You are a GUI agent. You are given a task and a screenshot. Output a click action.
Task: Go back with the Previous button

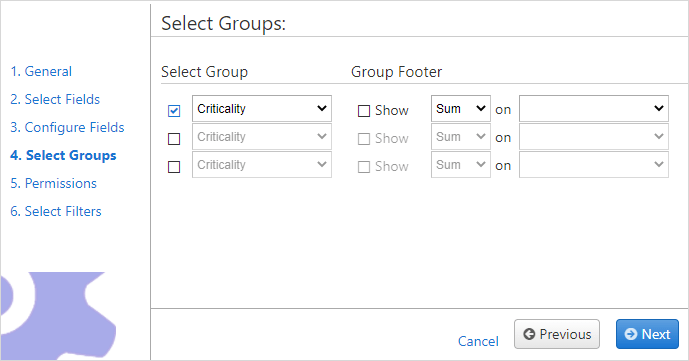tap(557, 334)
